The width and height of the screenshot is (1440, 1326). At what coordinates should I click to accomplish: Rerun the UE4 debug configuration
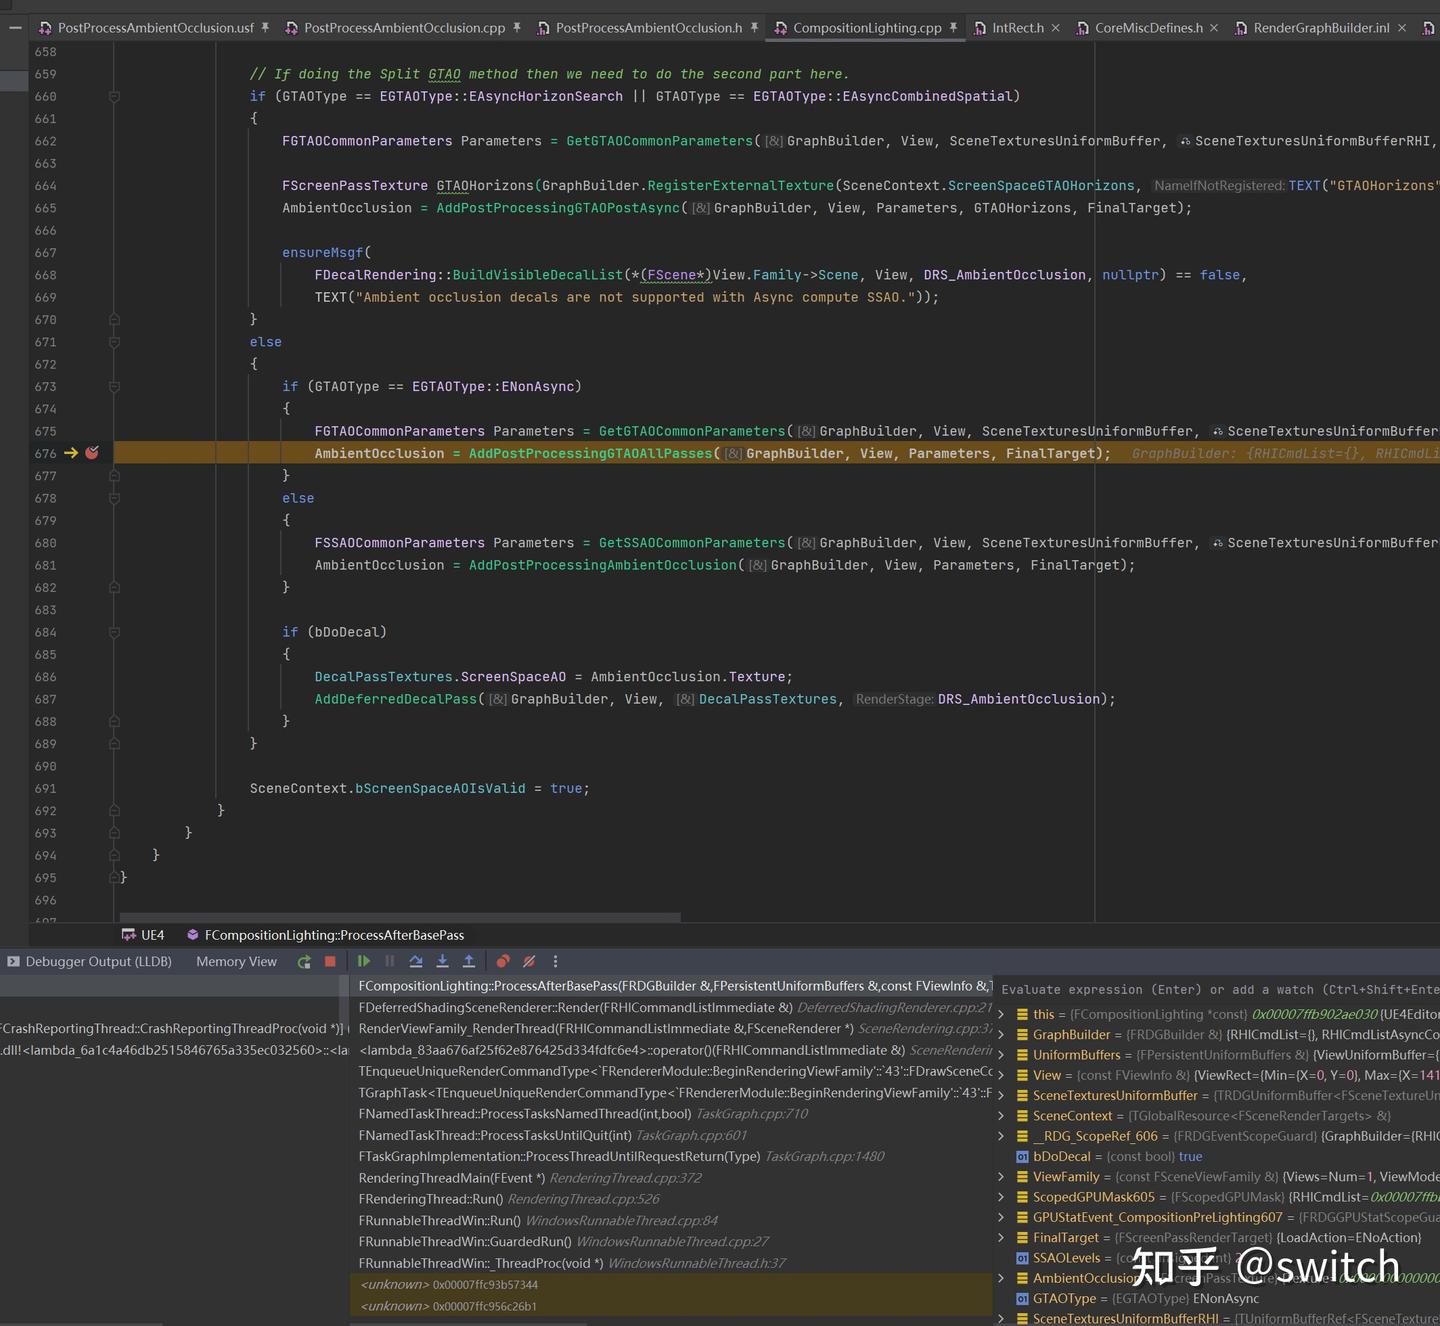click(303, 961)
